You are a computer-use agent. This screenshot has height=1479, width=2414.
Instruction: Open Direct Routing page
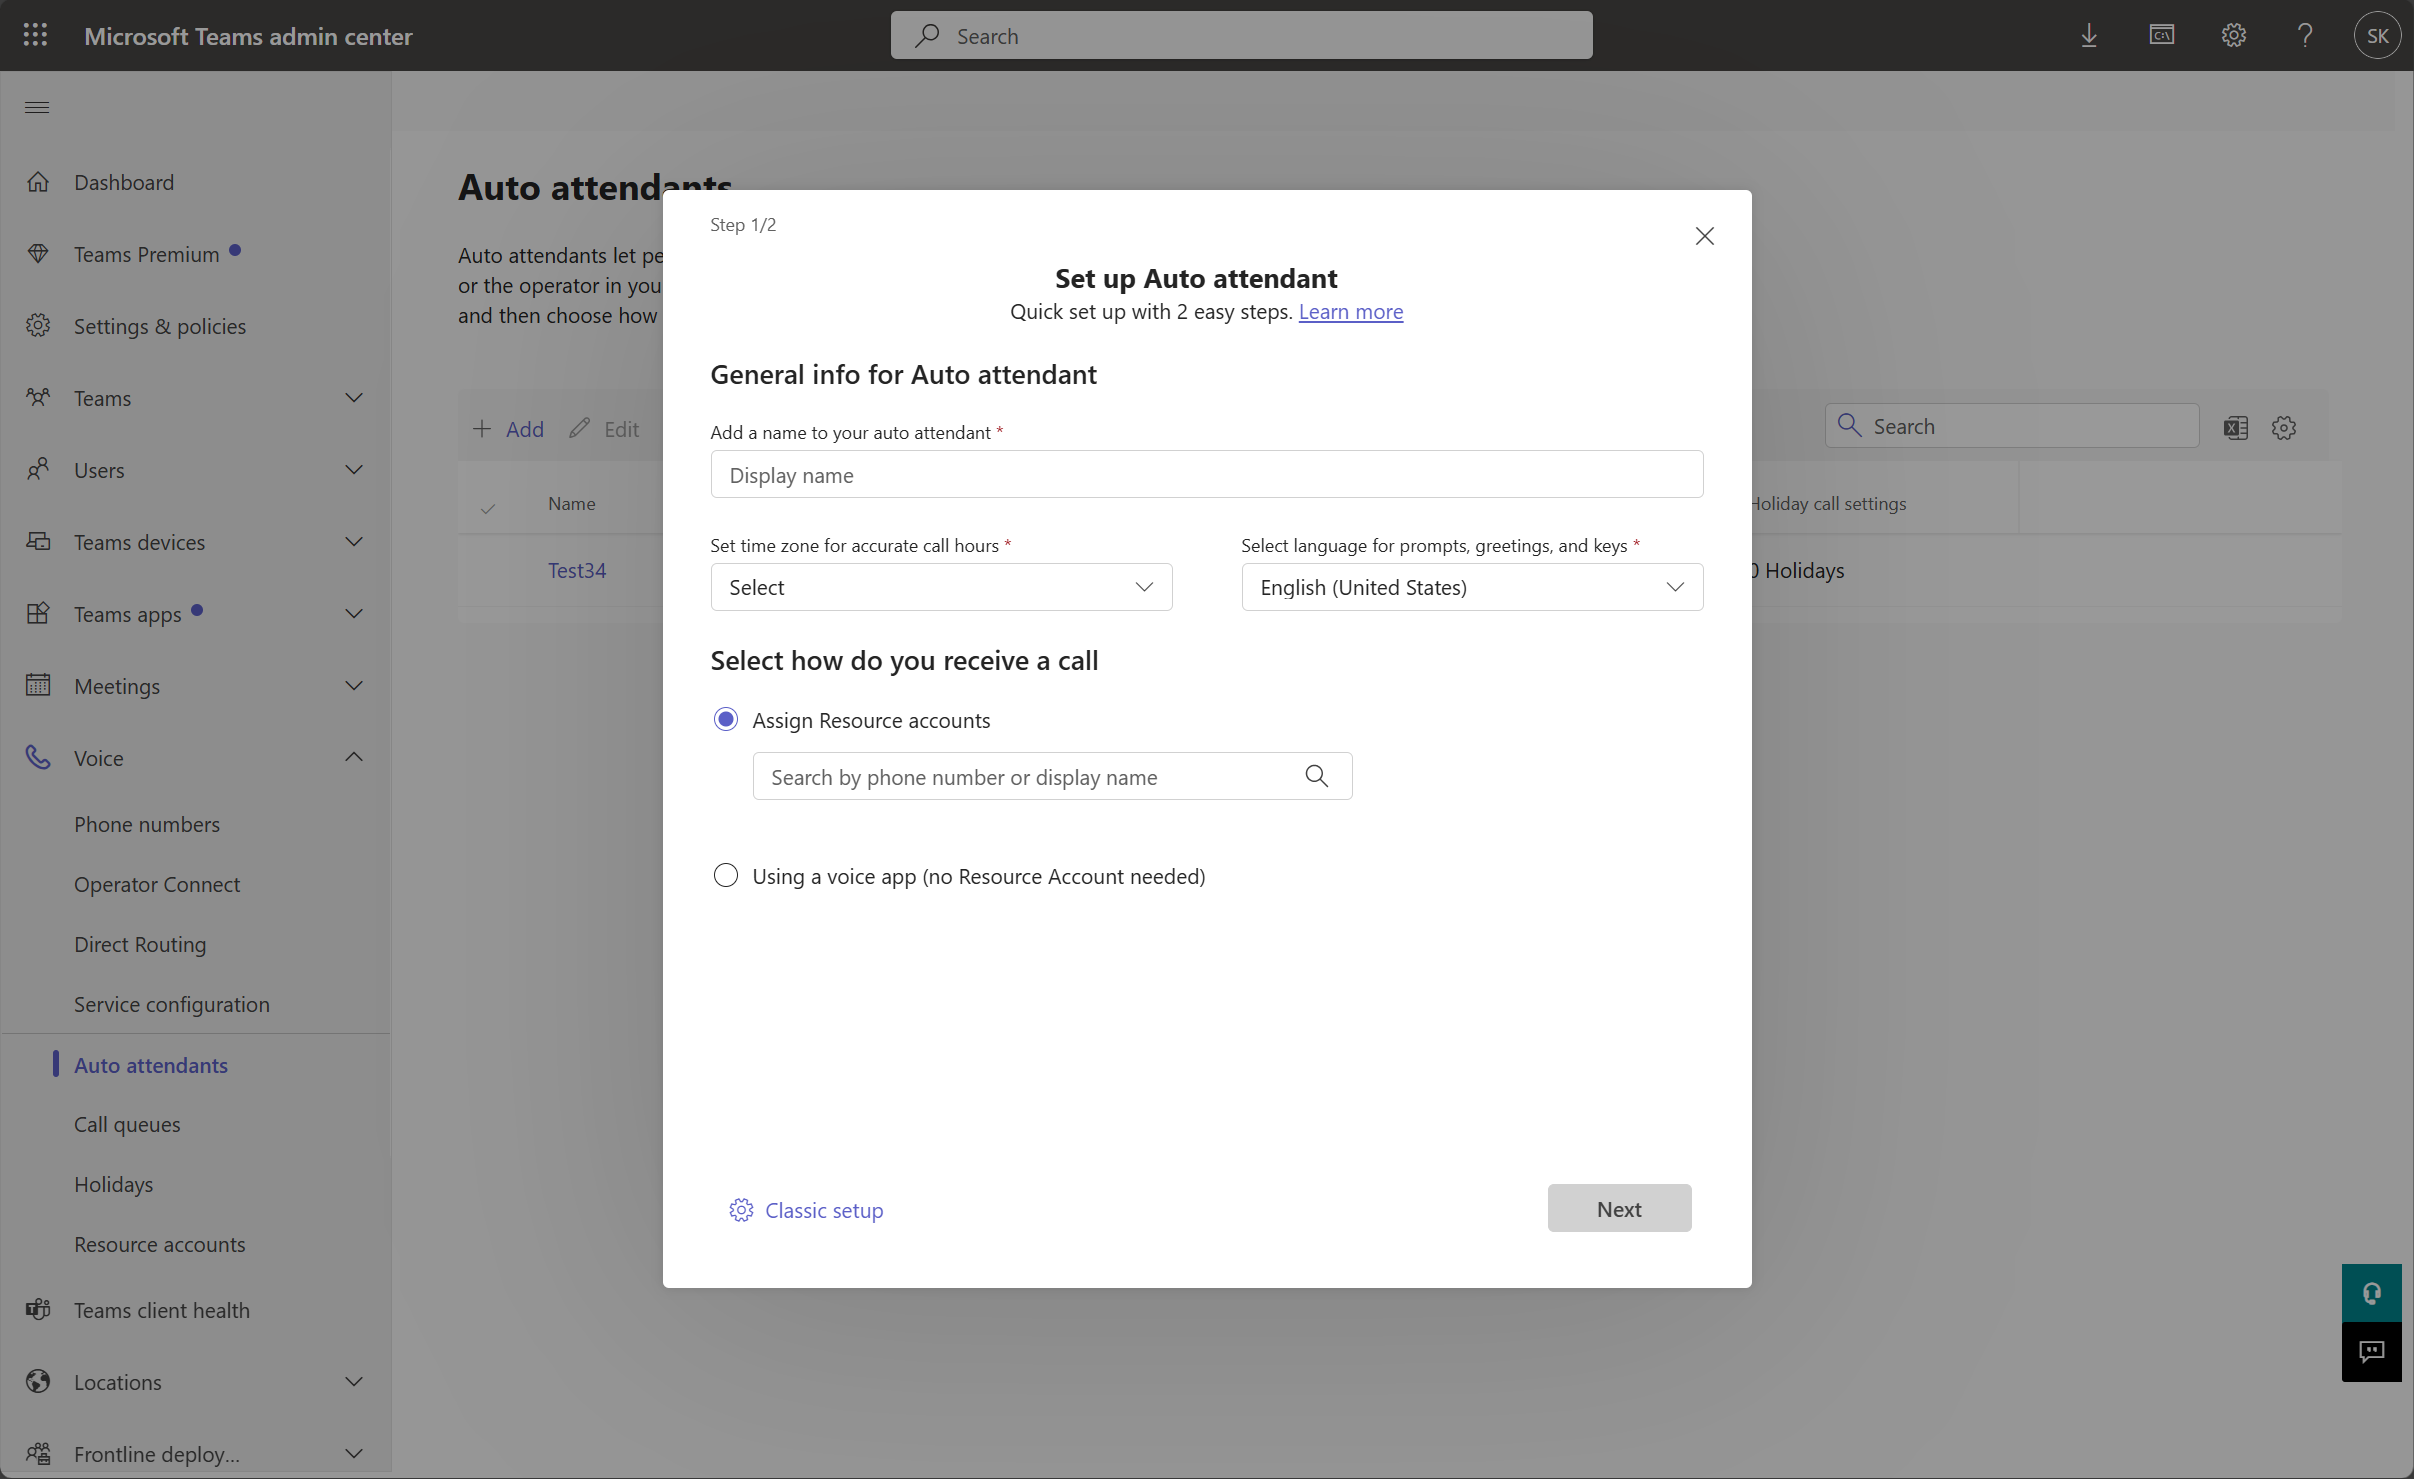[140, 944]
